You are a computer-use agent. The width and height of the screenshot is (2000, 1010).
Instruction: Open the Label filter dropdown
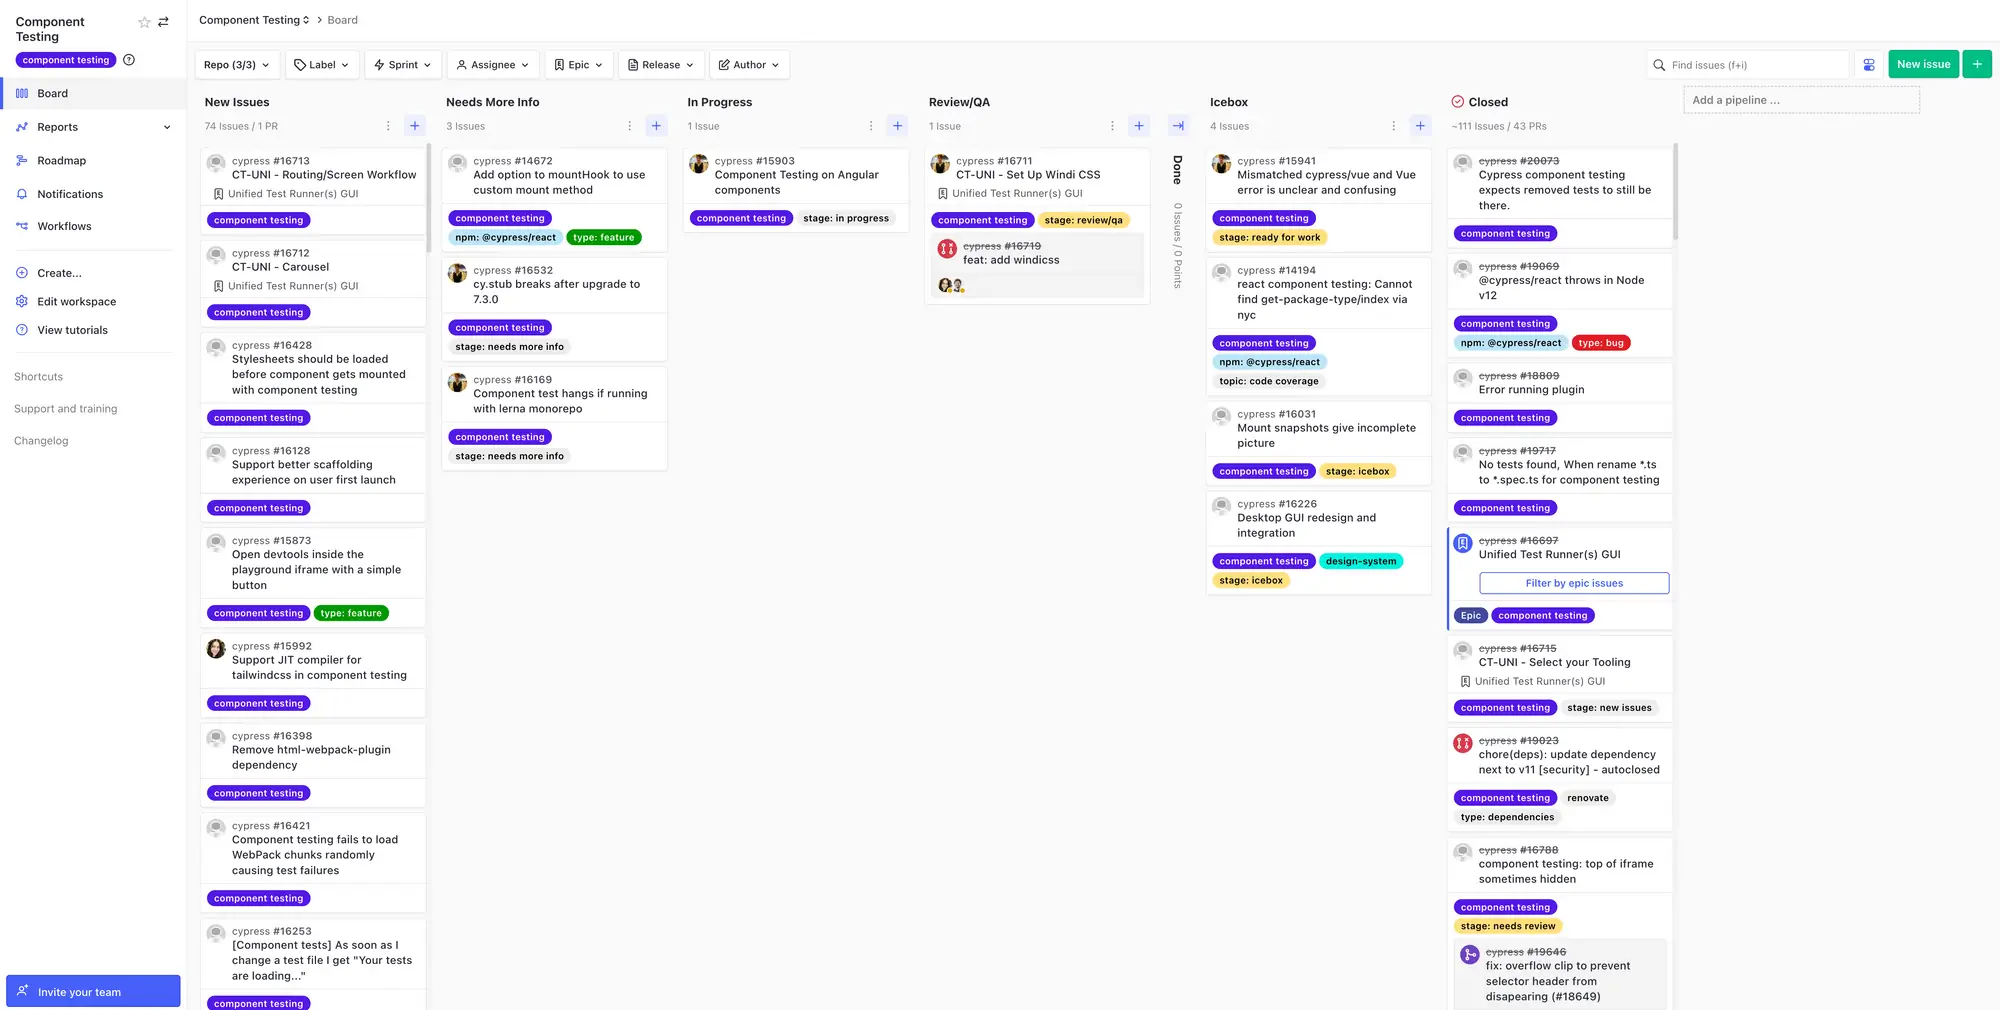pos(322,65)
